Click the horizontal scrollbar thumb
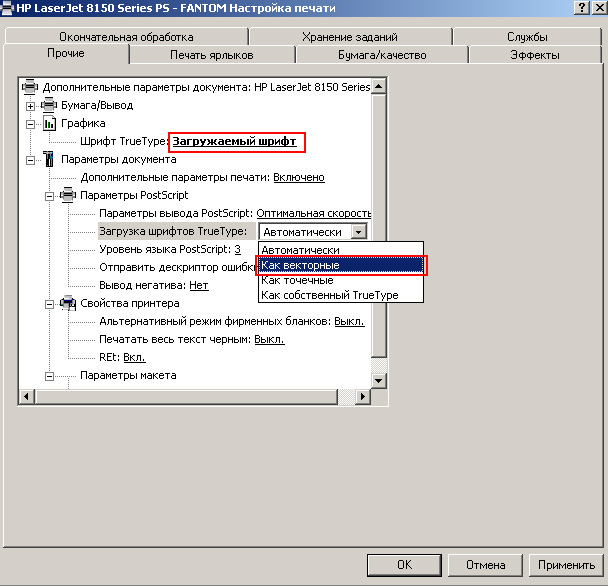Viewport: 608px width, 586px height. click(186, 396)
